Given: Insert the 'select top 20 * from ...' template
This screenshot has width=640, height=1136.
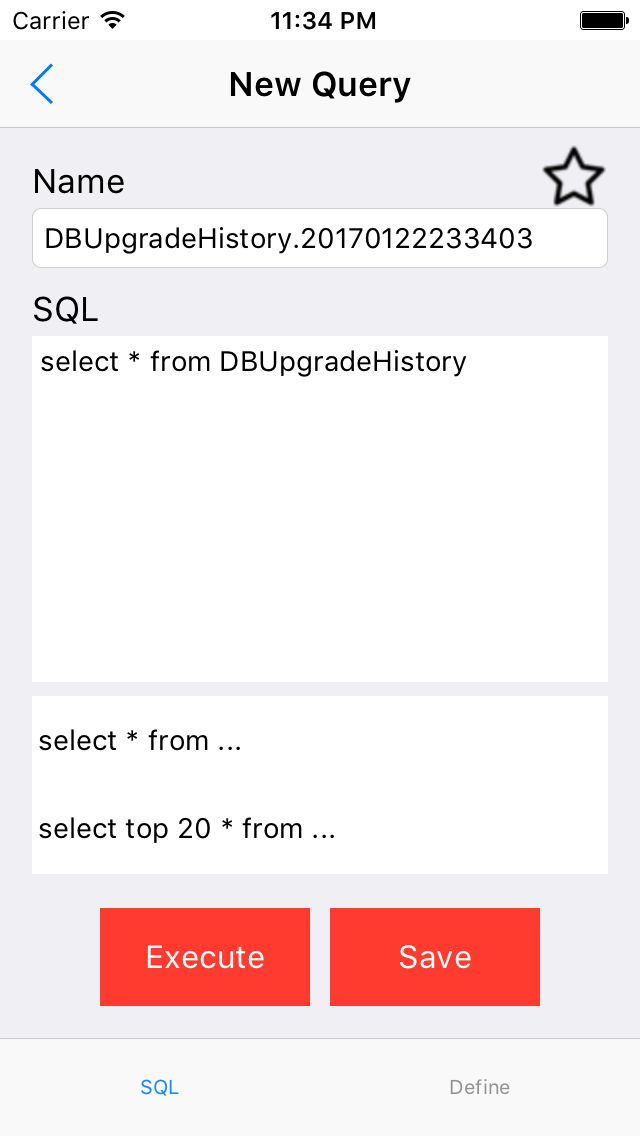Looking at the screenshot, I should coord(185,829).
